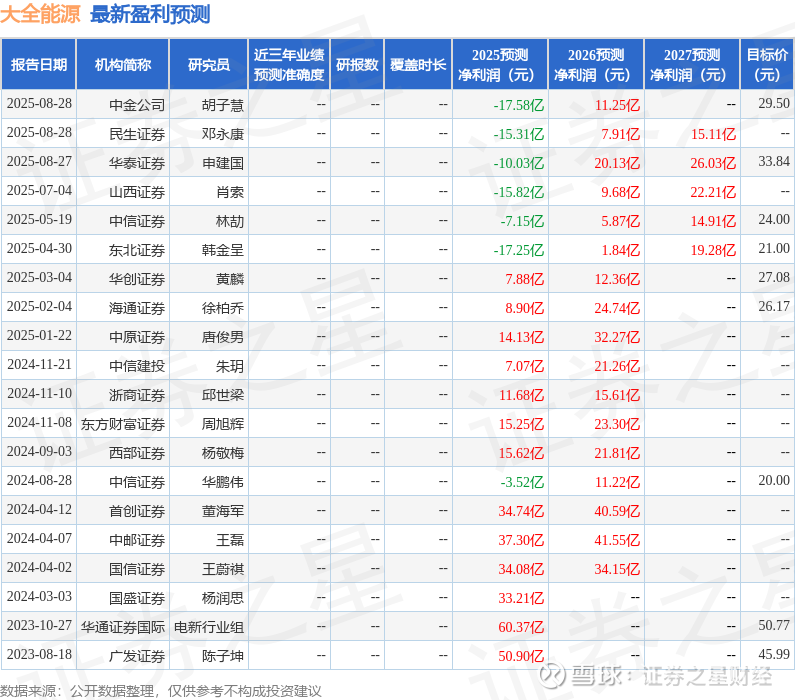Viewport: 795px width, 700px height.
Task: Select the 研究员 column header
Action: point(208,64)
